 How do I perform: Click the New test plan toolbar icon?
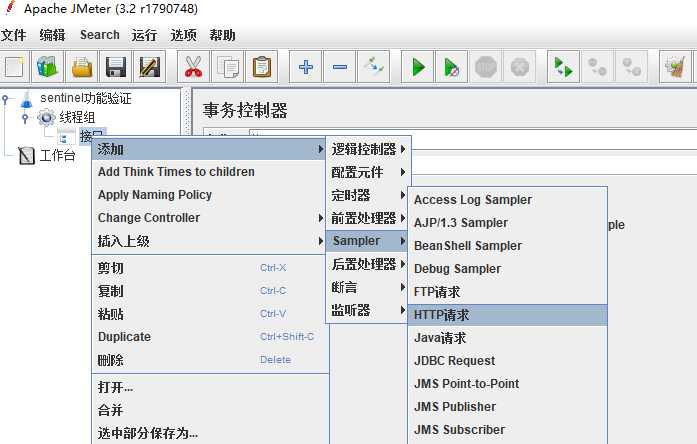[x=15, y=67]
